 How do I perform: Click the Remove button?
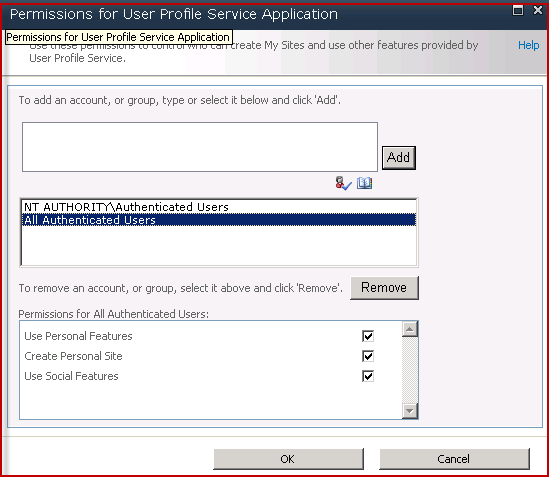click(384, 288)
